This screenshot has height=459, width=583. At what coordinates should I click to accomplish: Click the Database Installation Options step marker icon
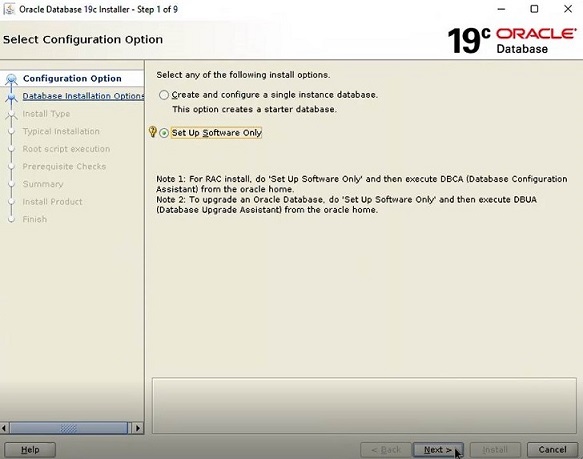point(12,97)
